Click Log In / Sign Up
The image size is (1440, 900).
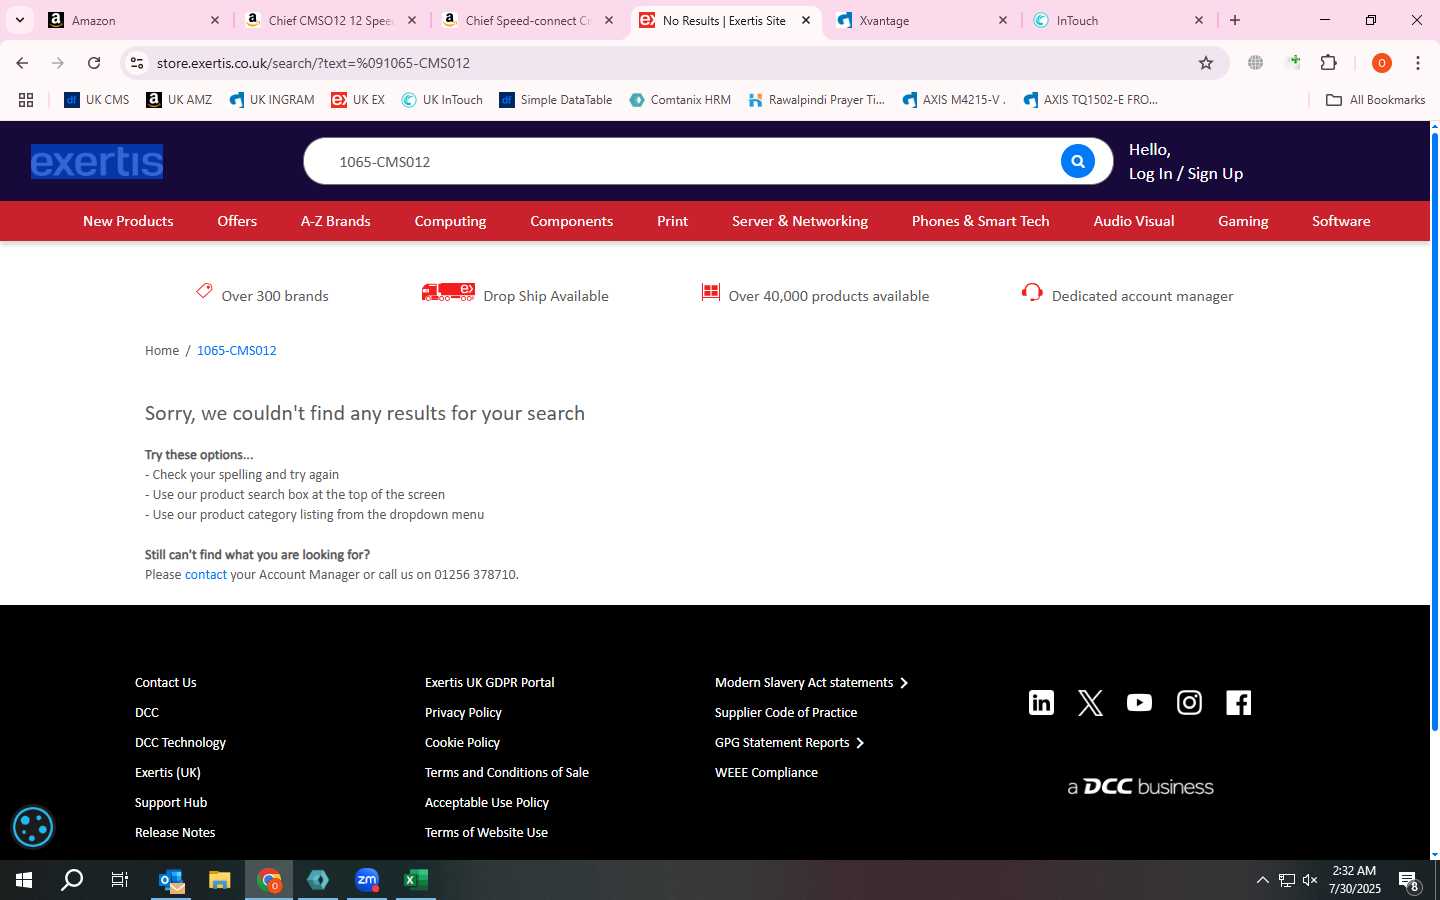tap(1186, 174)
